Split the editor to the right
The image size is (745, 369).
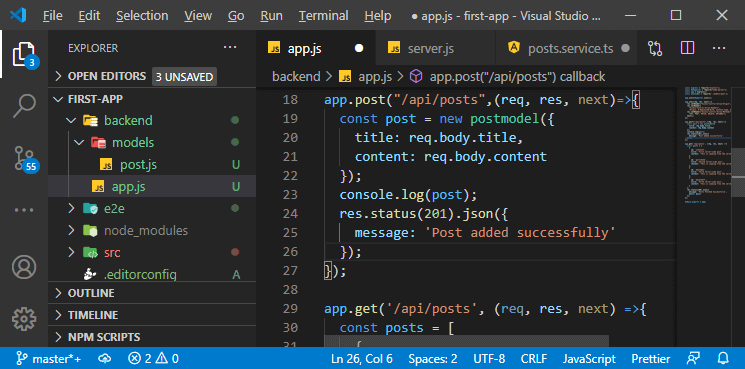(x=687, y=48)
